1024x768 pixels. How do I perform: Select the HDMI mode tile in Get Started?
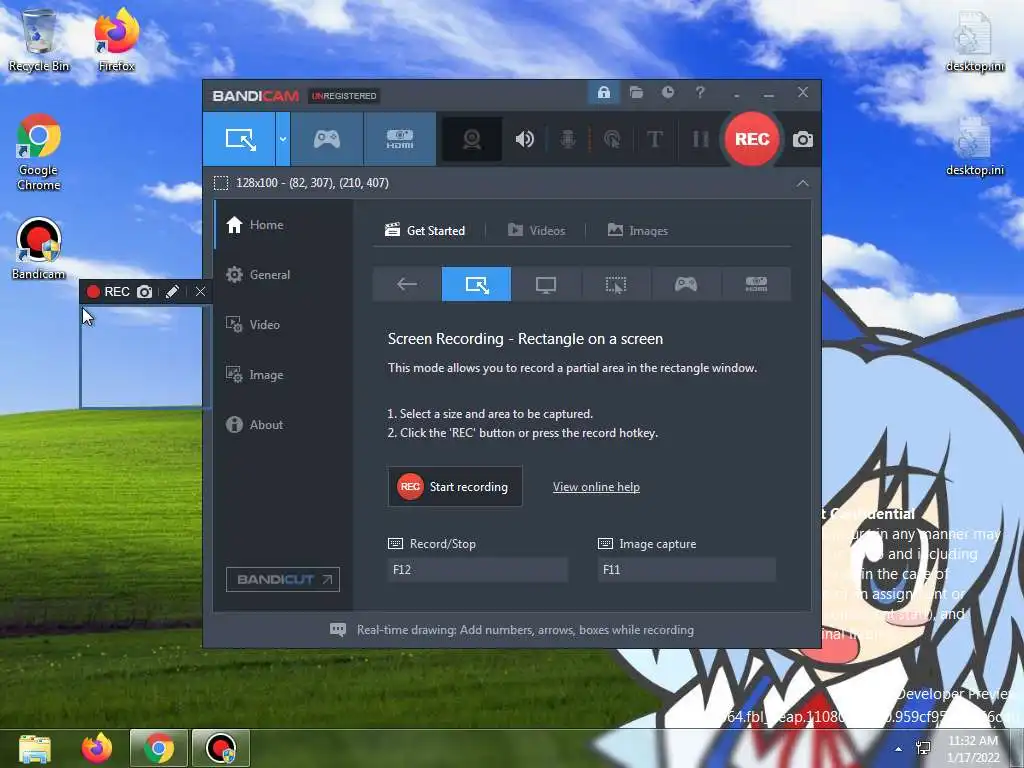[756, 284]
